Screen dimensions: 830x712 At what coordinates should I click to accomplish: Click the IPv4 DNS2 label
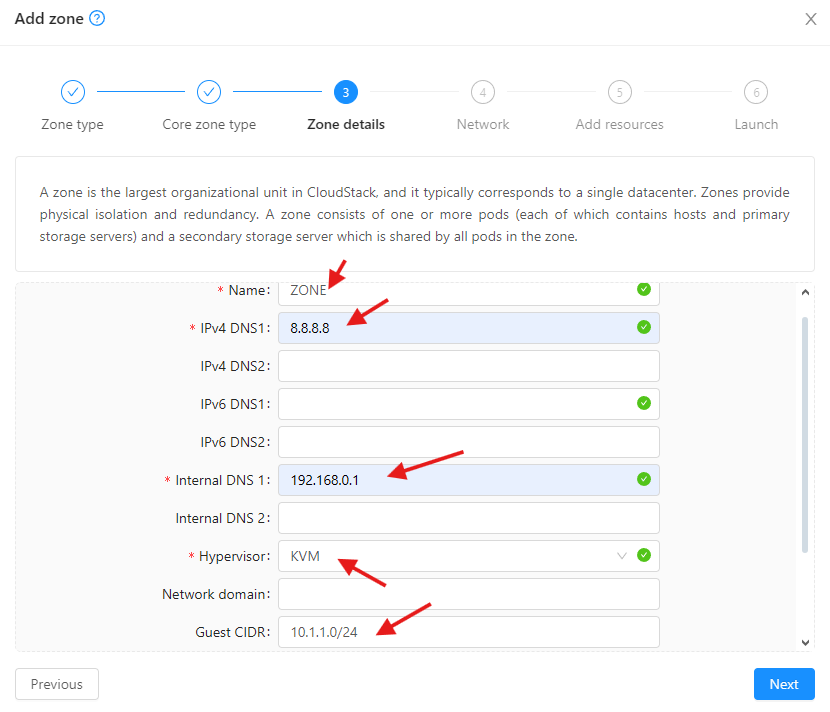pos(235,366)
